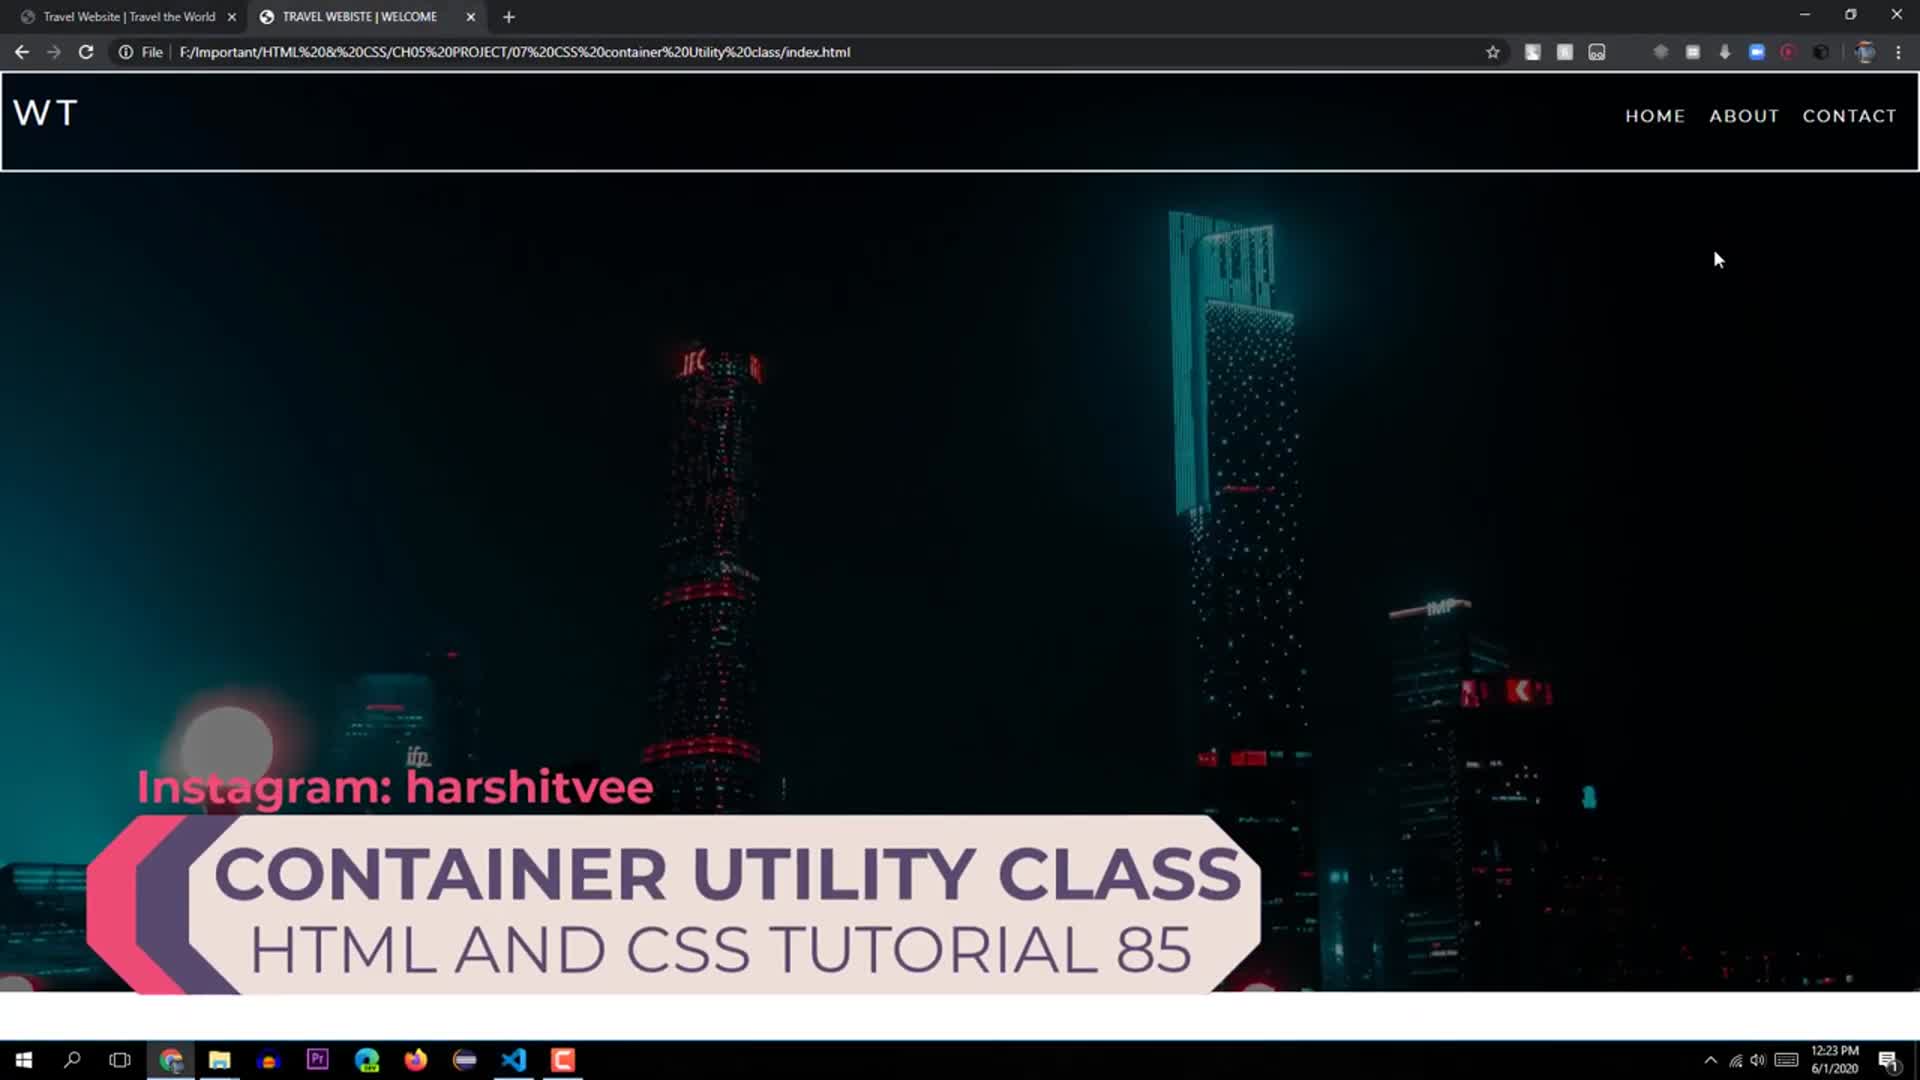Launch Firefox from the taskbar

click(x=416, y=1060)
